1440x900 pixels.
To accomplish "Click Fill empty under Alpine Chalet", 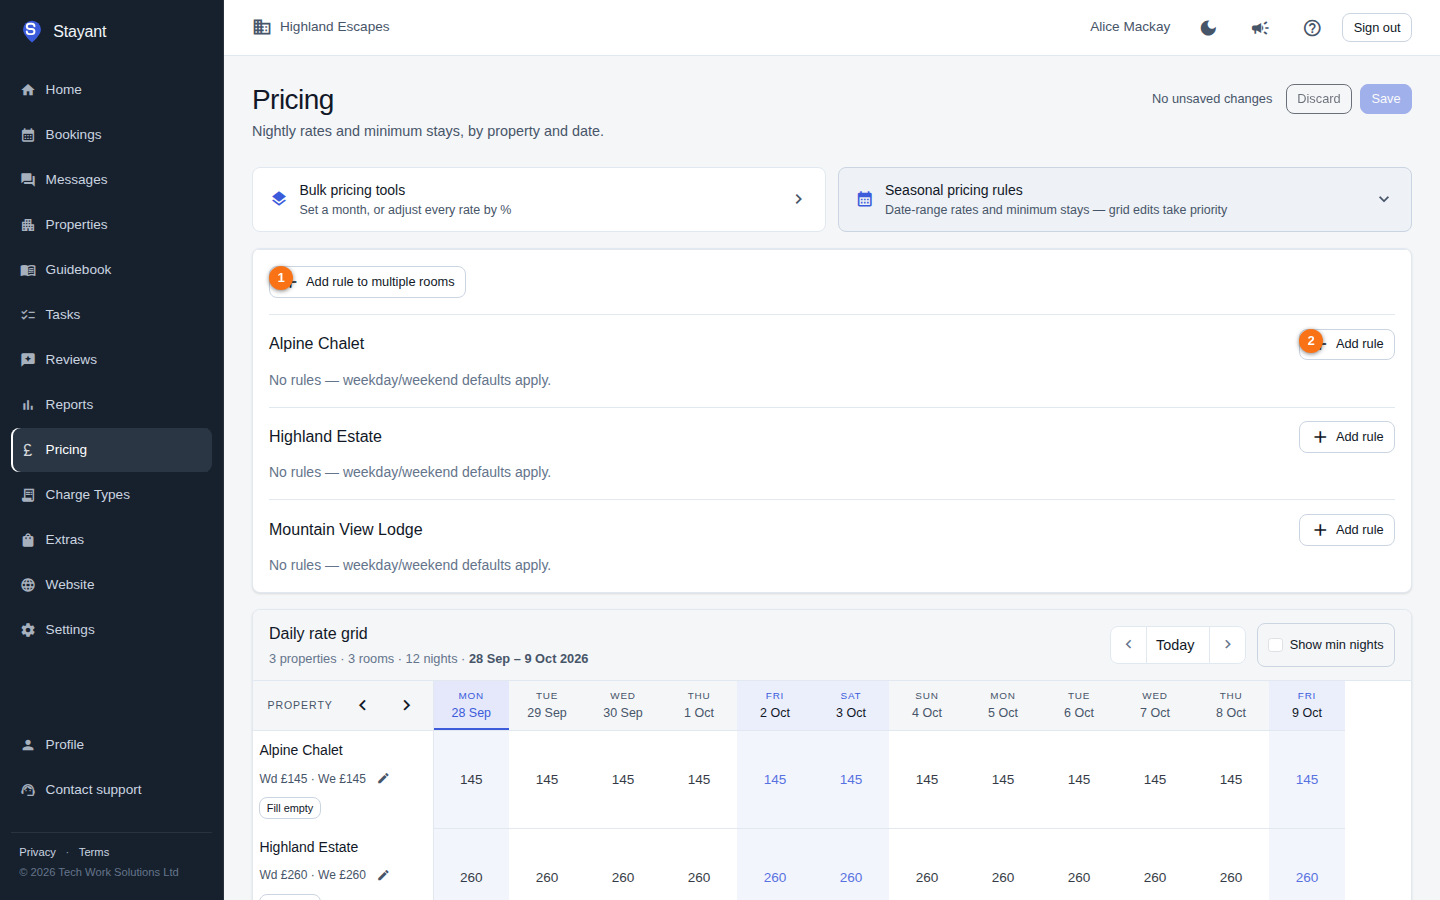I will (x=290, y=808).
